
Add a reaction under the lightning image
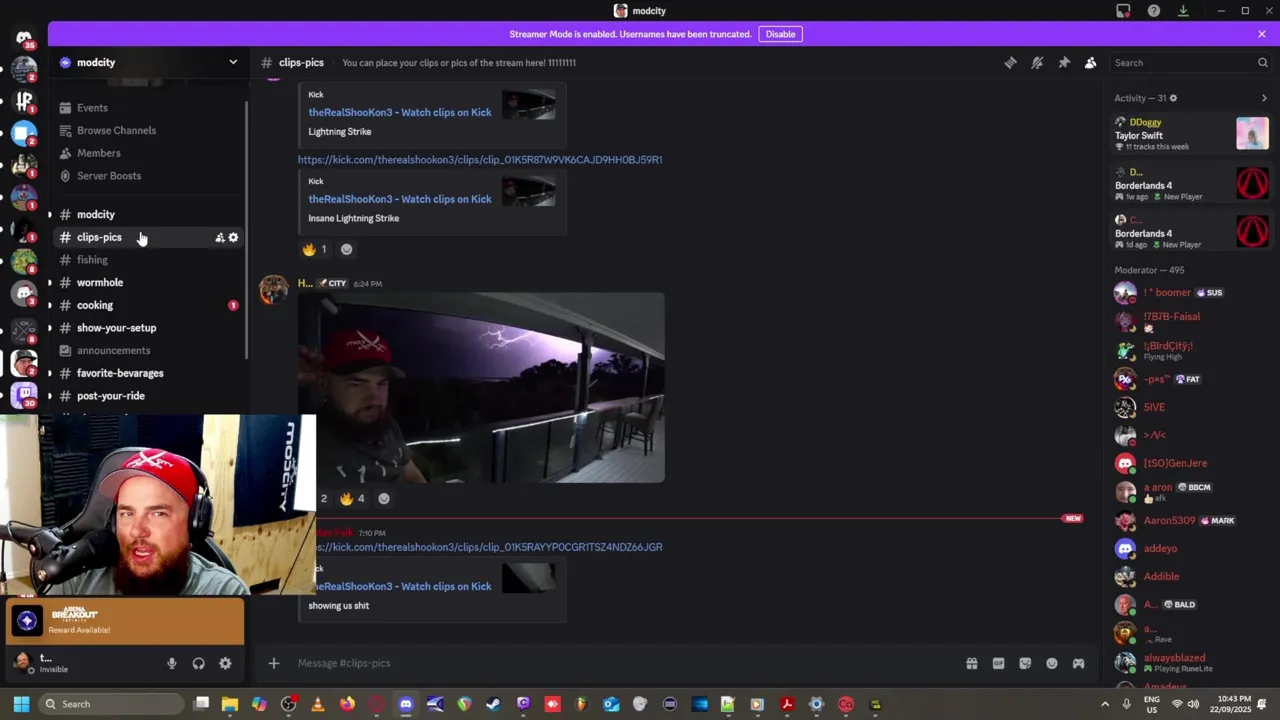pyautogui.click(x=384, y=498)
